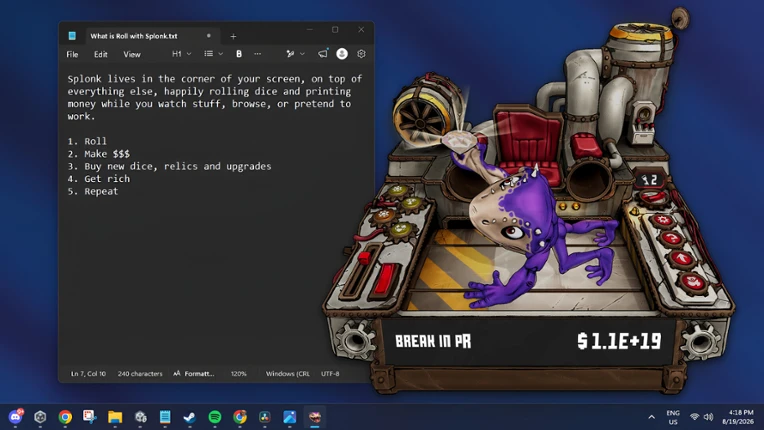764x430 pixels.
Task: Open the account profile avatar
Action: [342, 54]
